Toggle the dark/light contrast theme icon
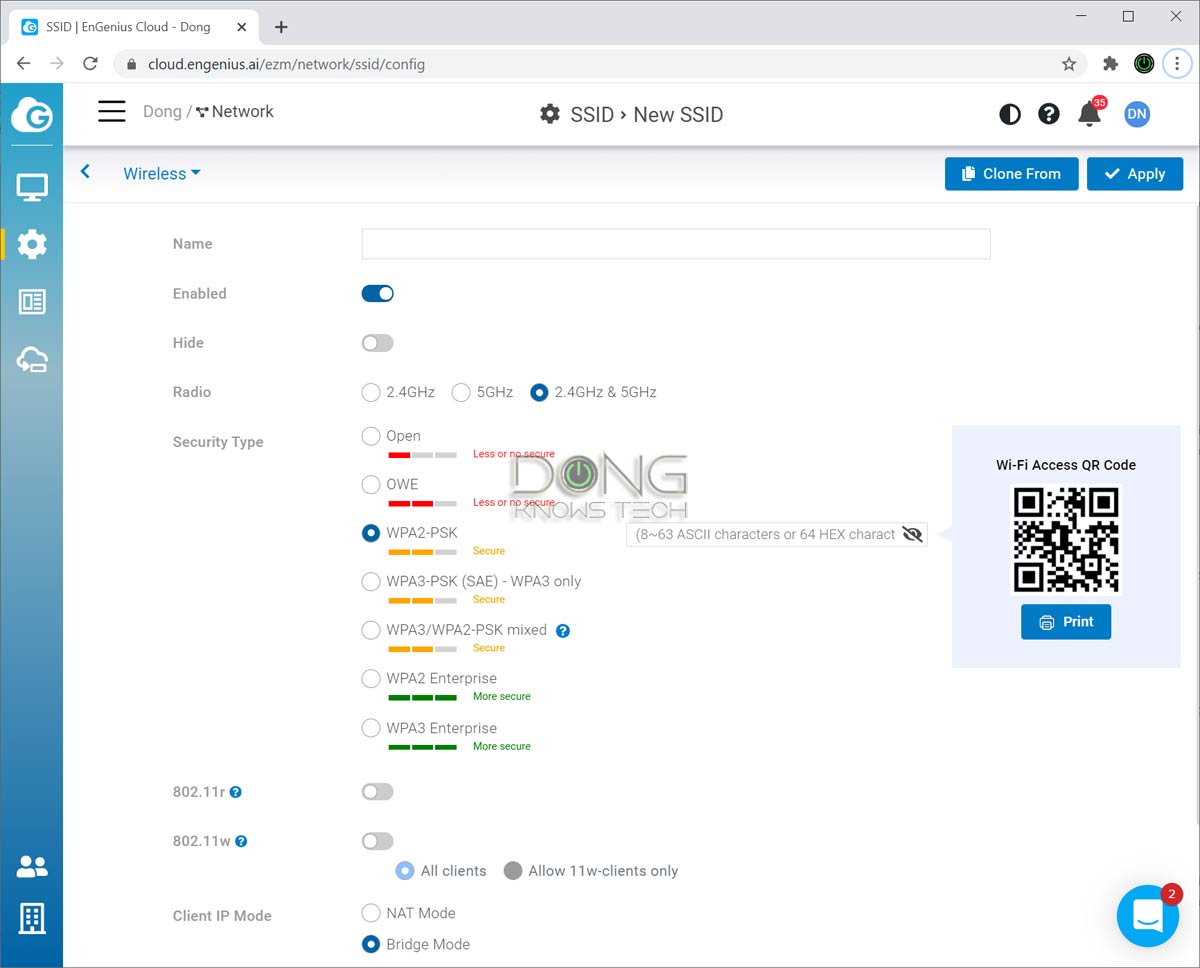 pyautogui.click(x=1010, y=114)
